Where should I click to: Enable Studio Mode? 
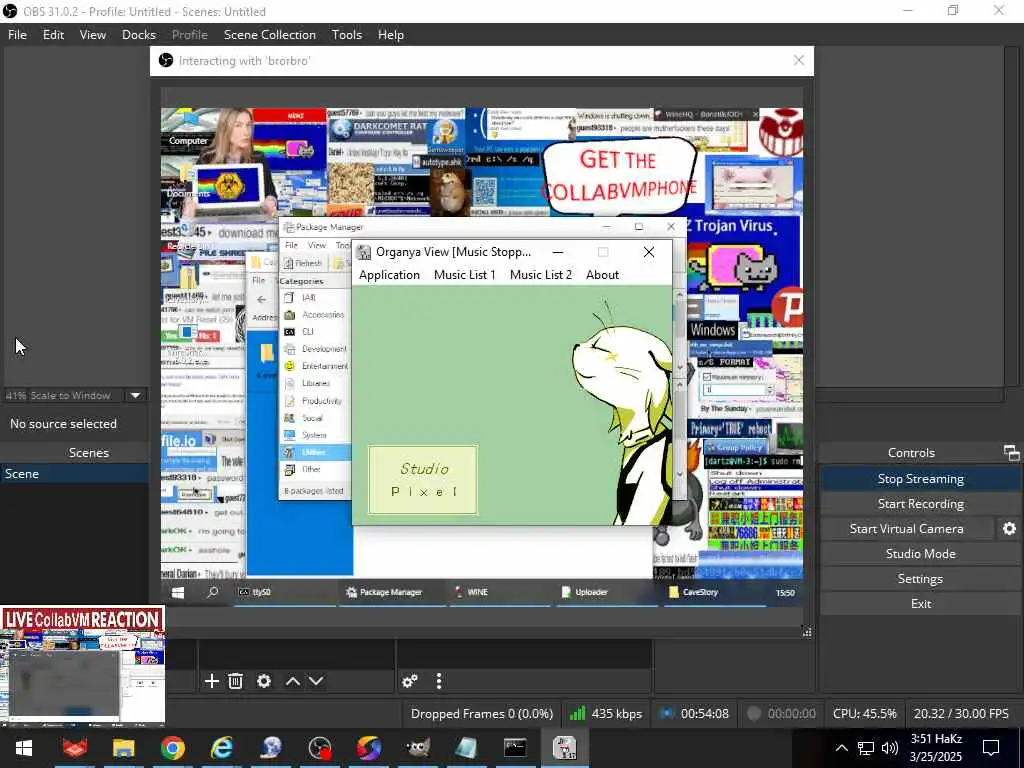pos(920,553)
